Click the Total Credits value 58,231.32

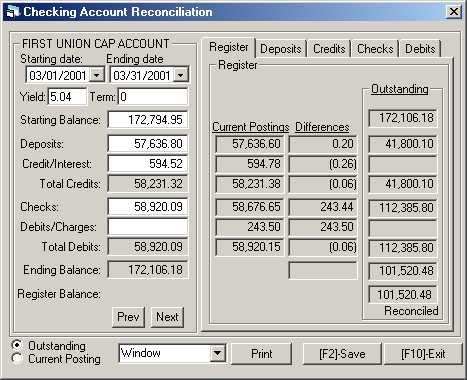148,184
